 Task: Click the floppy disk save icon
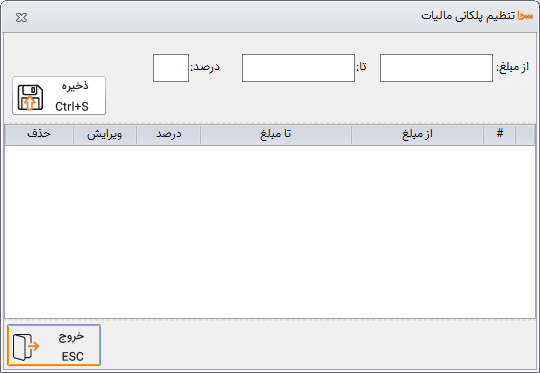coord(30,98)
